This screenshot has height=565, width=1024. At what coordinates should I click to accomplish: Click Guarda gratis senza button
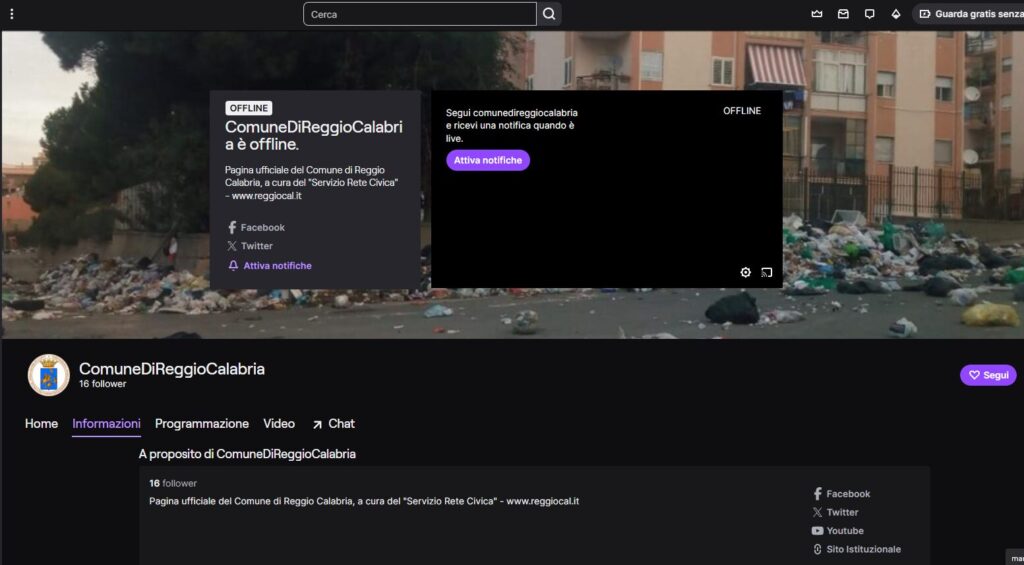coord(968,14)
